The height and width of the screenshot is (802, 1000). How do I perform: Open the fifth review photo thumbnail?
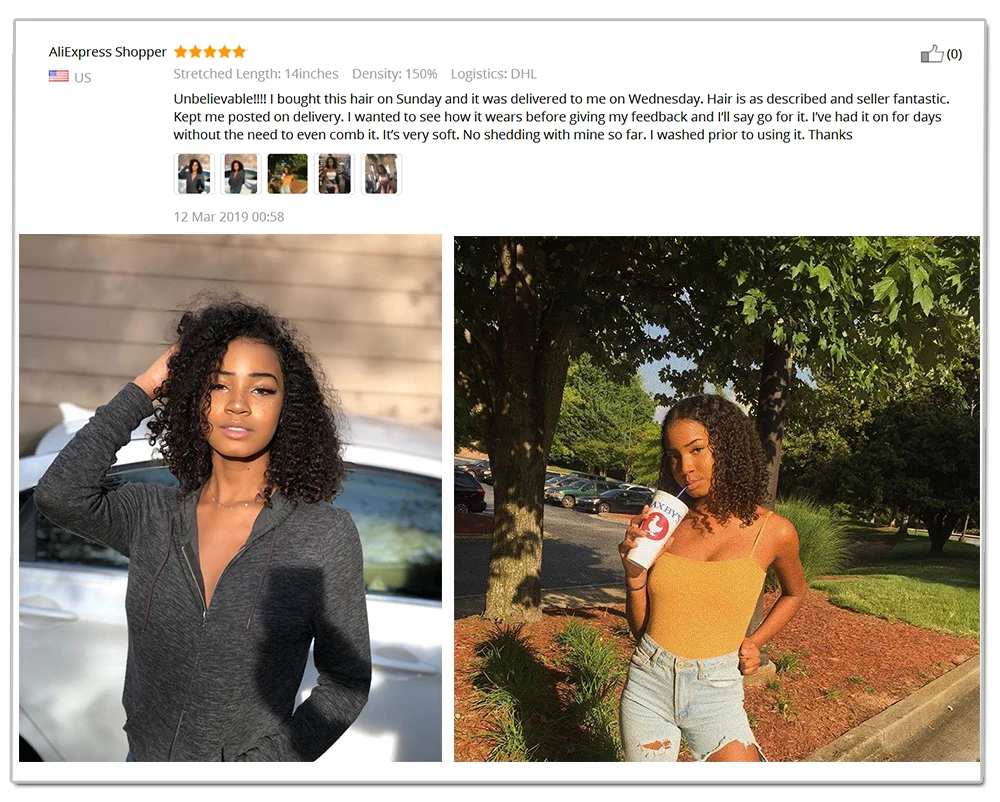[381, 173]
